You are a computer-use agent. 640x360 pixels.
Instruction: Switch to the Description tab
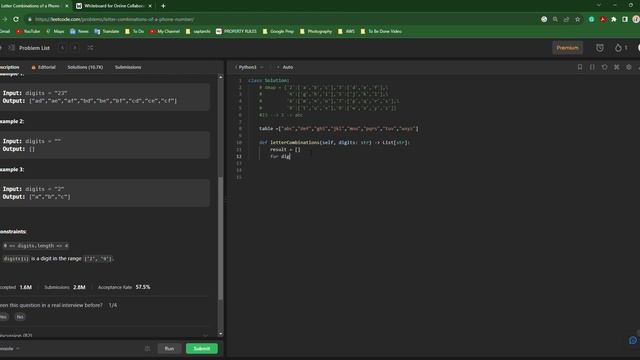point(9,67)
